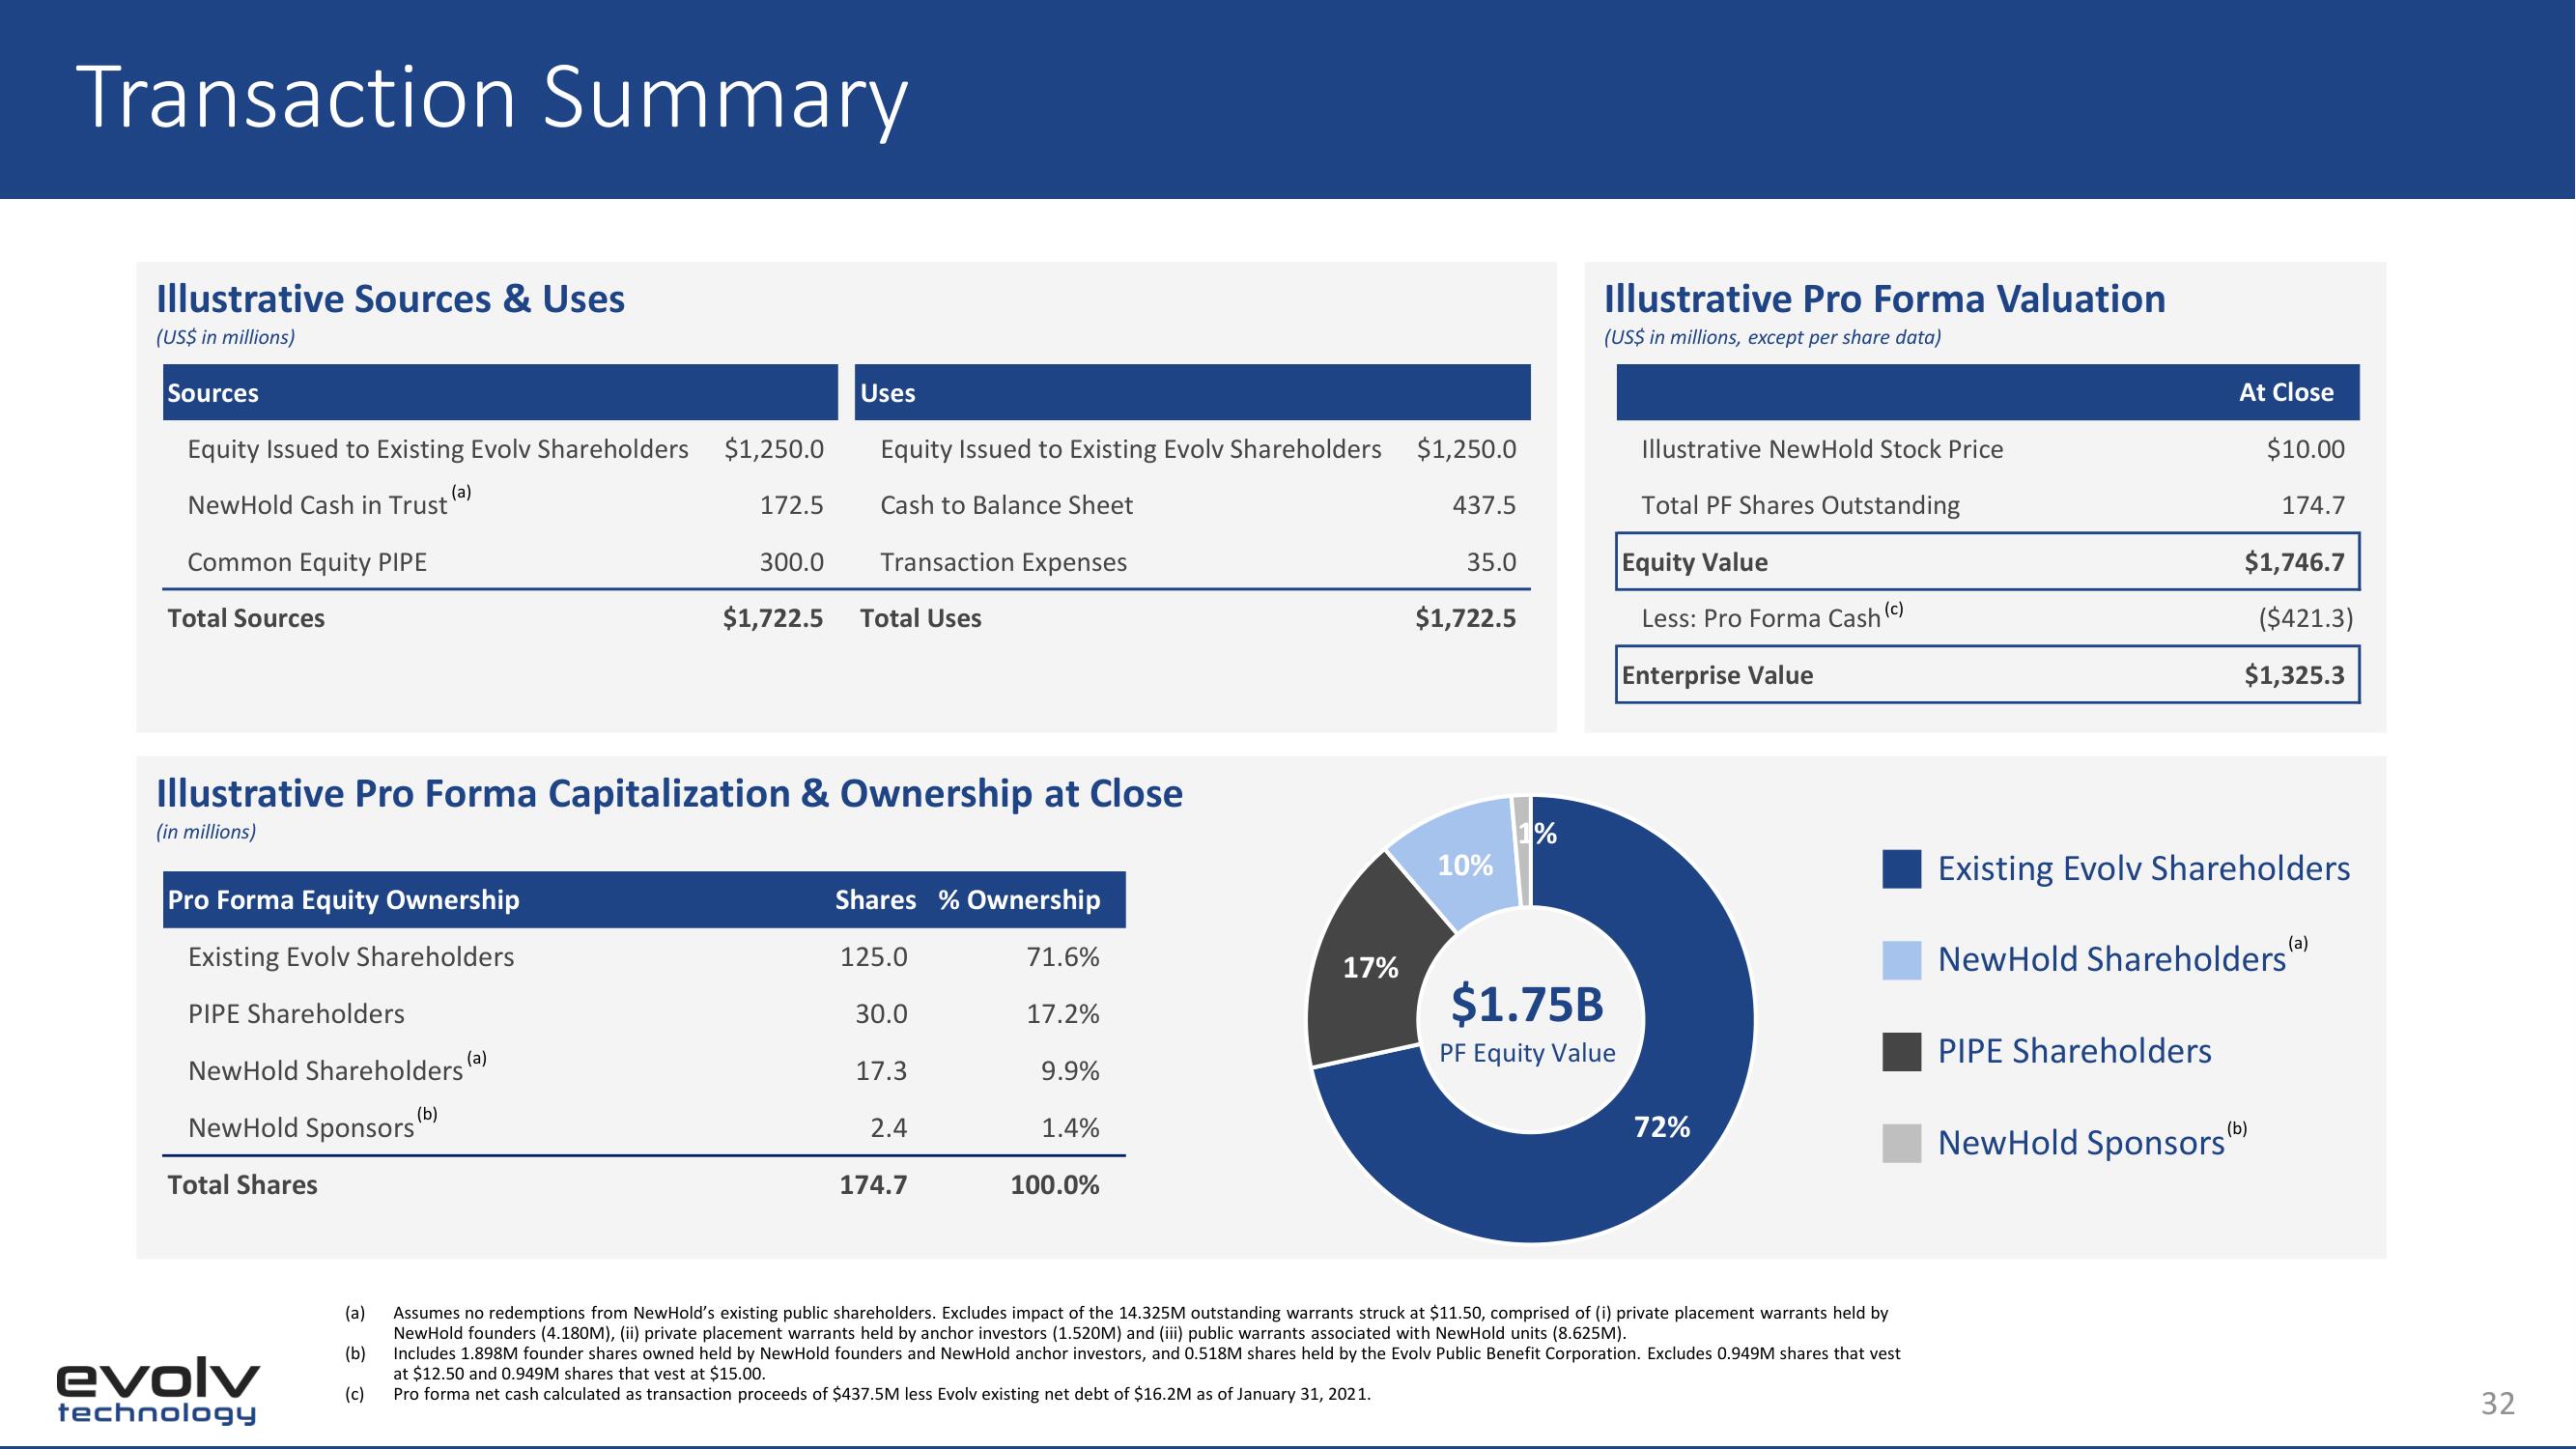This screenshot has width=2576, height=1449.
Task: Click NewHold Cash in Trust row label
Action: pos(317,505)
